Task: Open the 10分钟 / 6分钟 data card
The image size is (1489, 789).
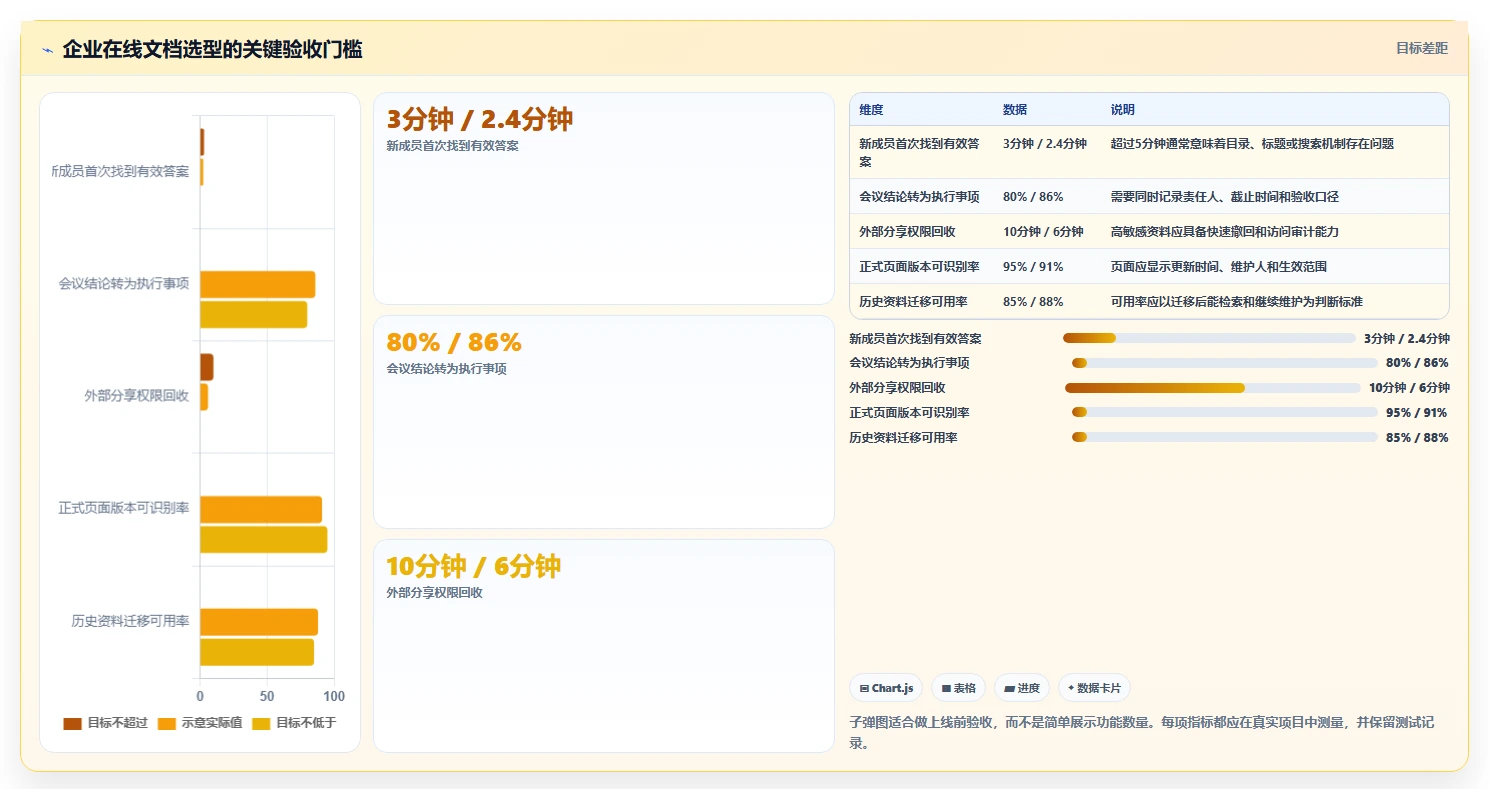Action: click(x=604, y=646)
